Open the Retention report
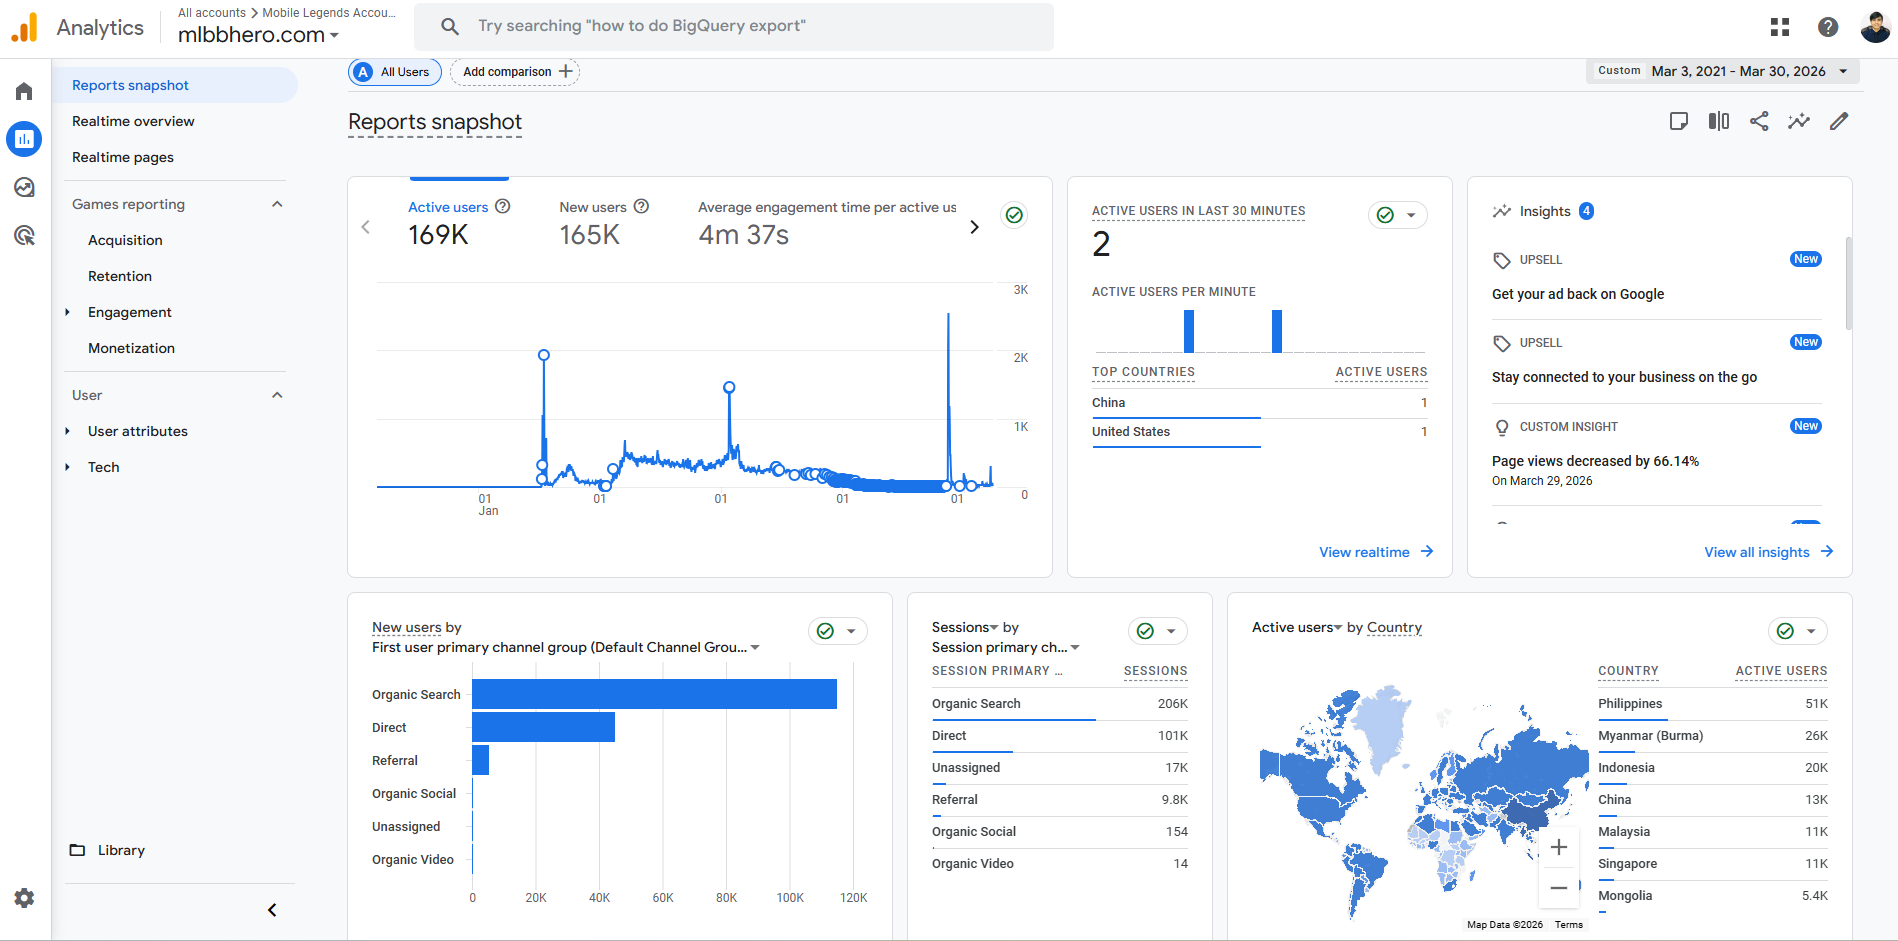This screenshot has height=941, width=1898. point(120,276)
